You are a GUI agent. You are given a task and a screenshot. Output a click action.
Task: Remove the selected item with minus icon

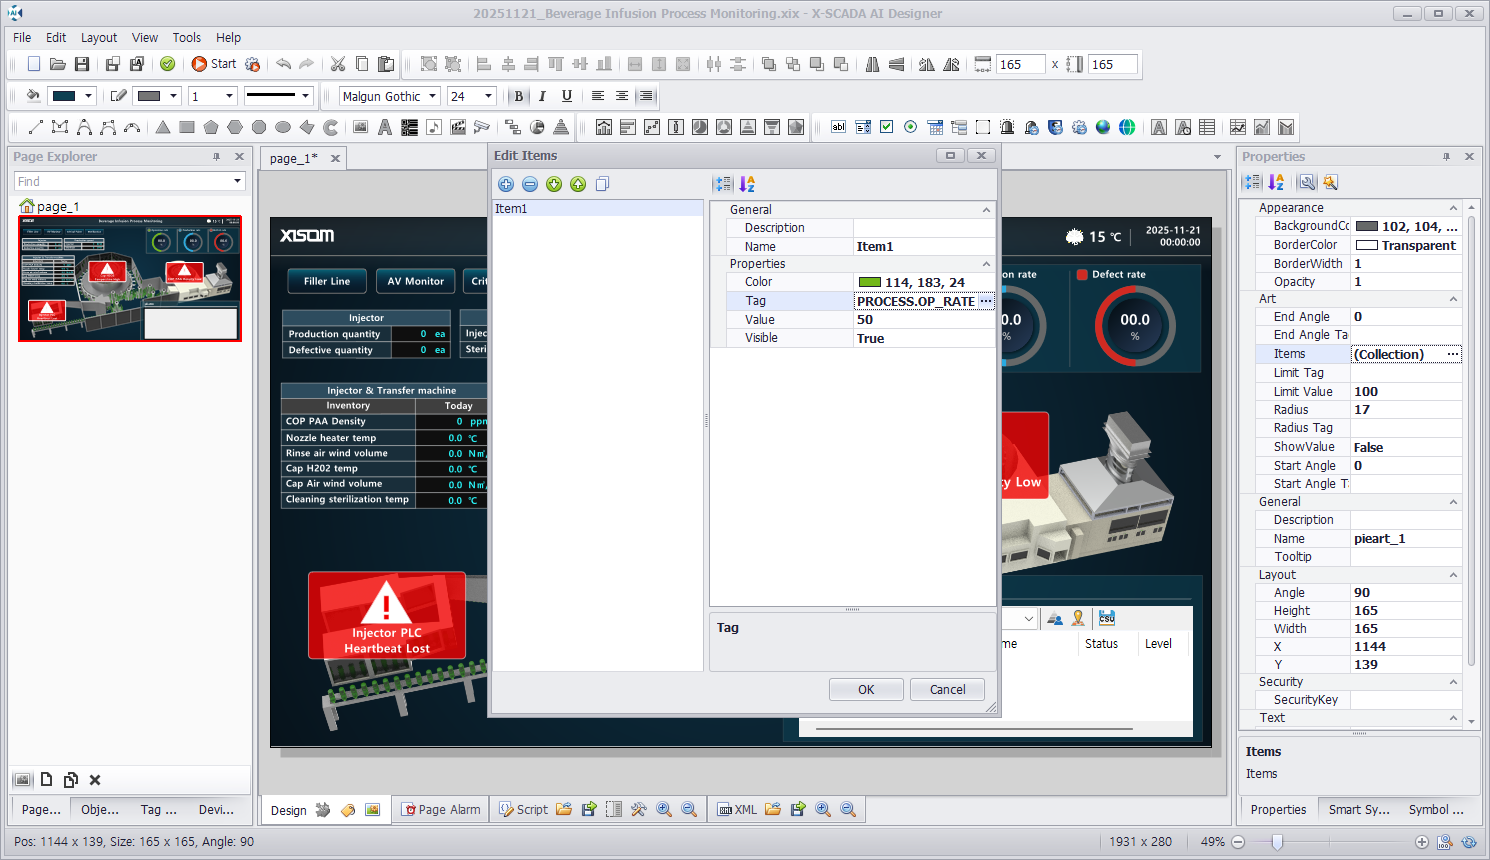[530, 184]
